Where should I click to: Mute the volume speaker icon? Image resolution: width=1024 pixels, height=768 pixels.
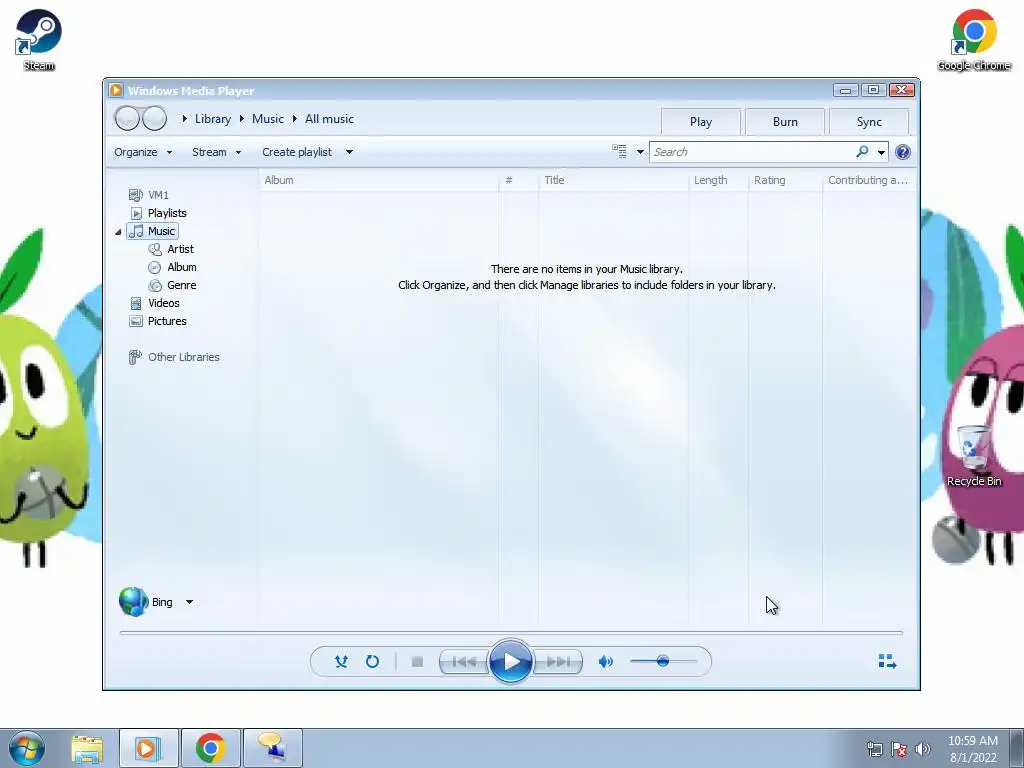pyautogui.click(x=605, y=662)
